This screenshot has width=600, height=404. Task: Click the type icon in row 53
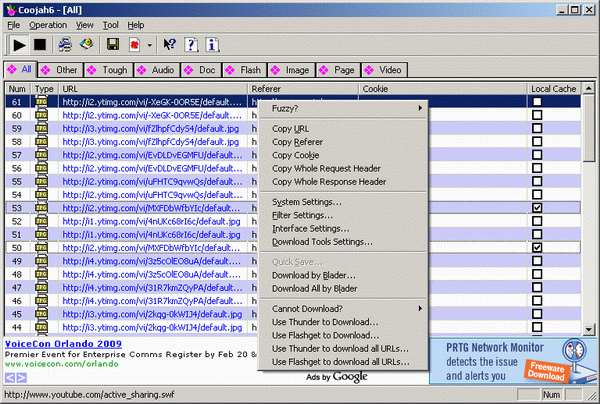point(41,208)
